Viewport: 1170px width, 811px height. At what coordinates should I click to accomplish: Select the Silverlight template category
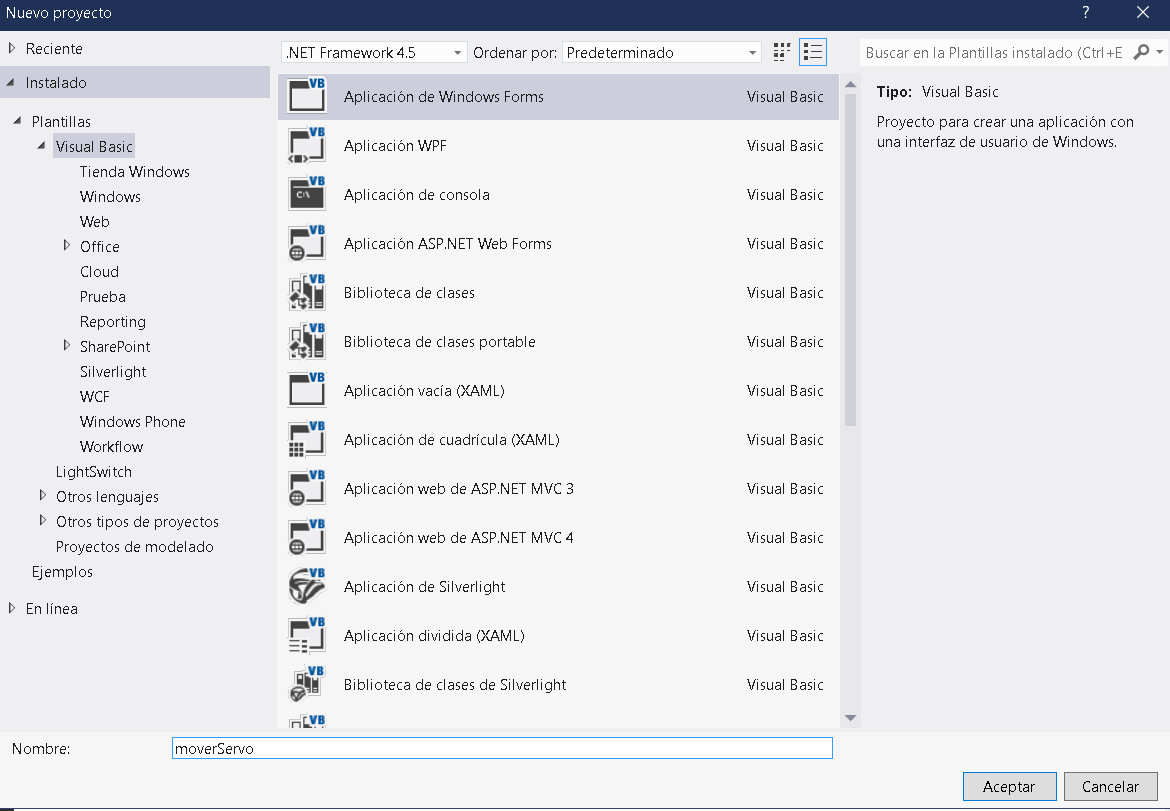[113, 372]
